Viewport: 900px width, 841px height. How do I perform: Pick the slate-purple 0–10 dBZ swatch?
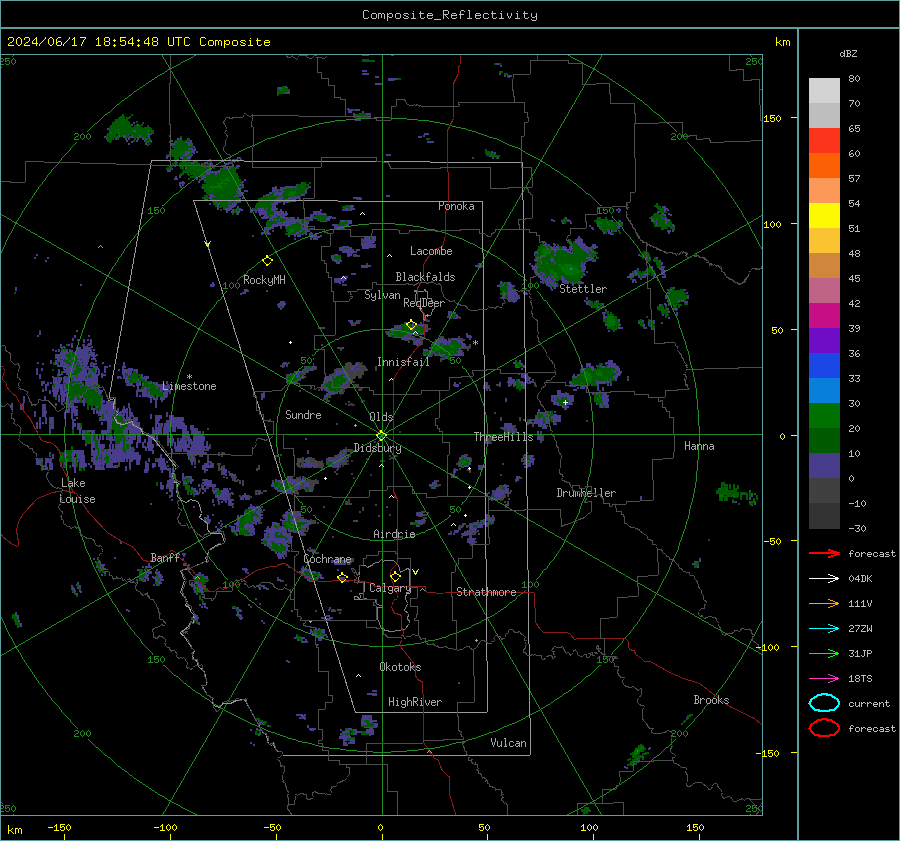(824, 466)
